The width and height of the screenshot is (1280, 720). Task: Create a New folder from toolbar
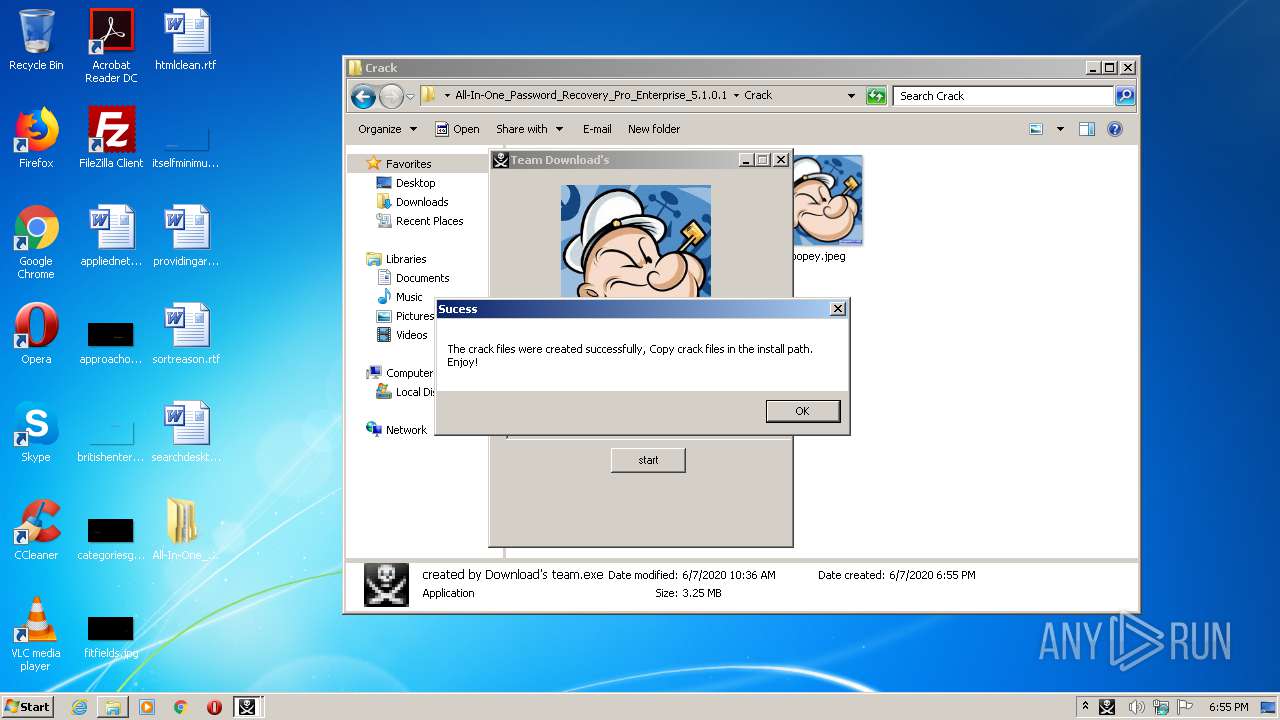[654, 129]
